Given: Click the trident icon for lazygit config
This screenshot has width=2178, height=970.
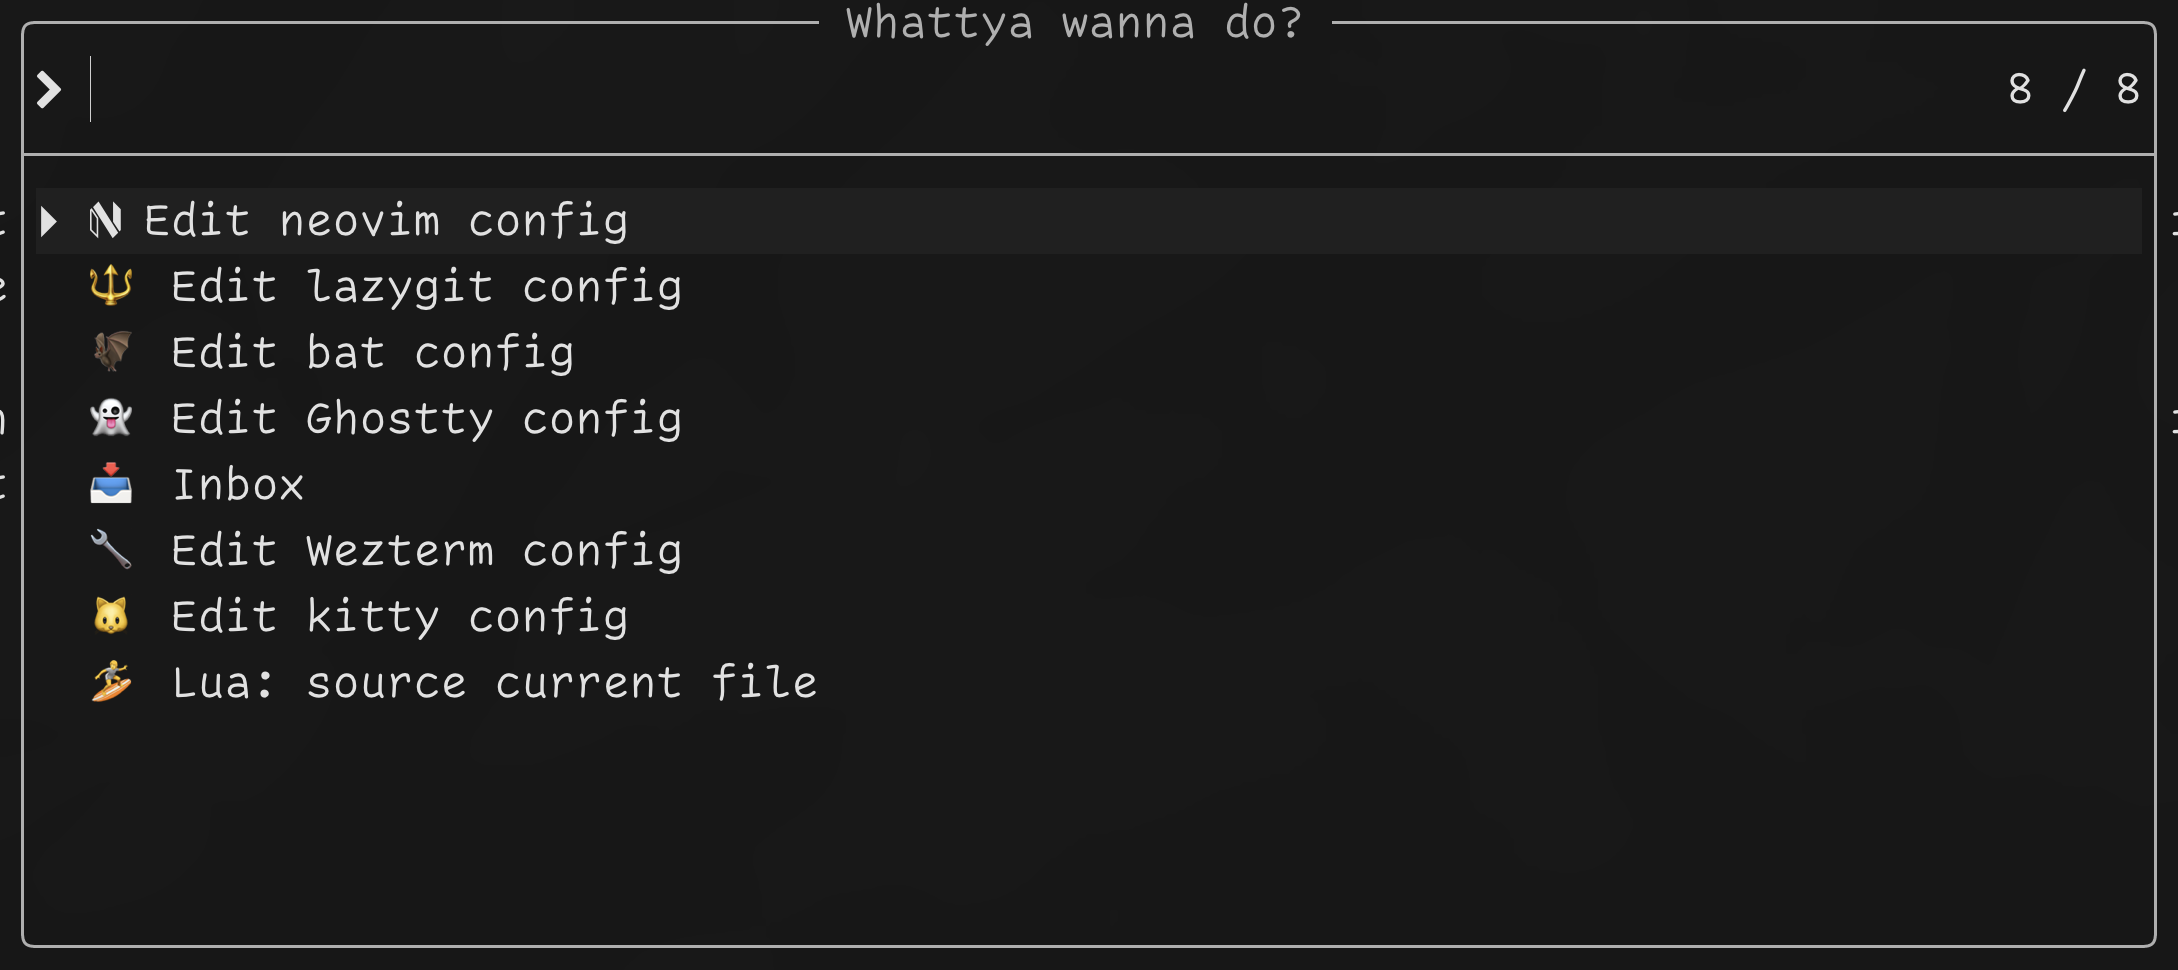Looking at the screenshot, I should click(111, 285).
